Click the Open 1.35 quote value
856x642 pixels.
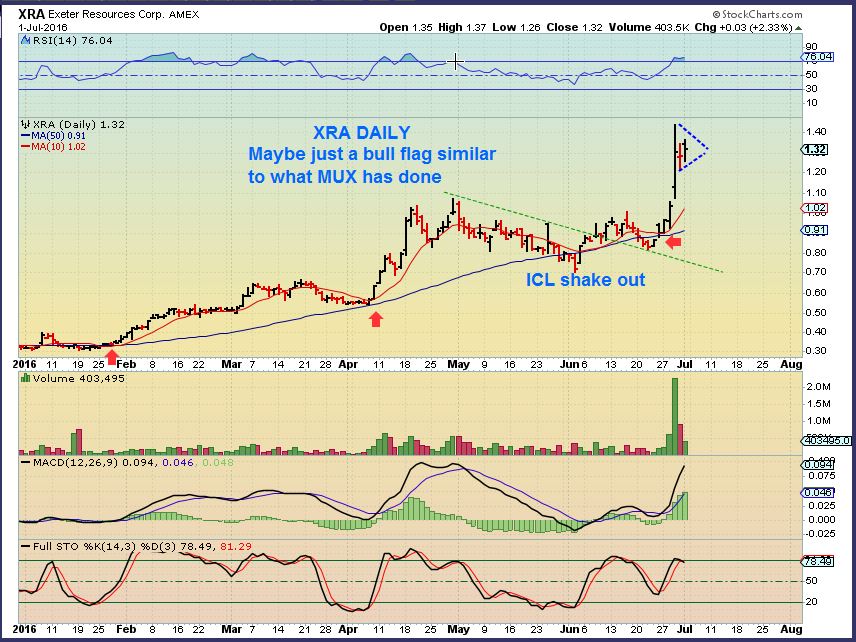click(x=404, y=27)
